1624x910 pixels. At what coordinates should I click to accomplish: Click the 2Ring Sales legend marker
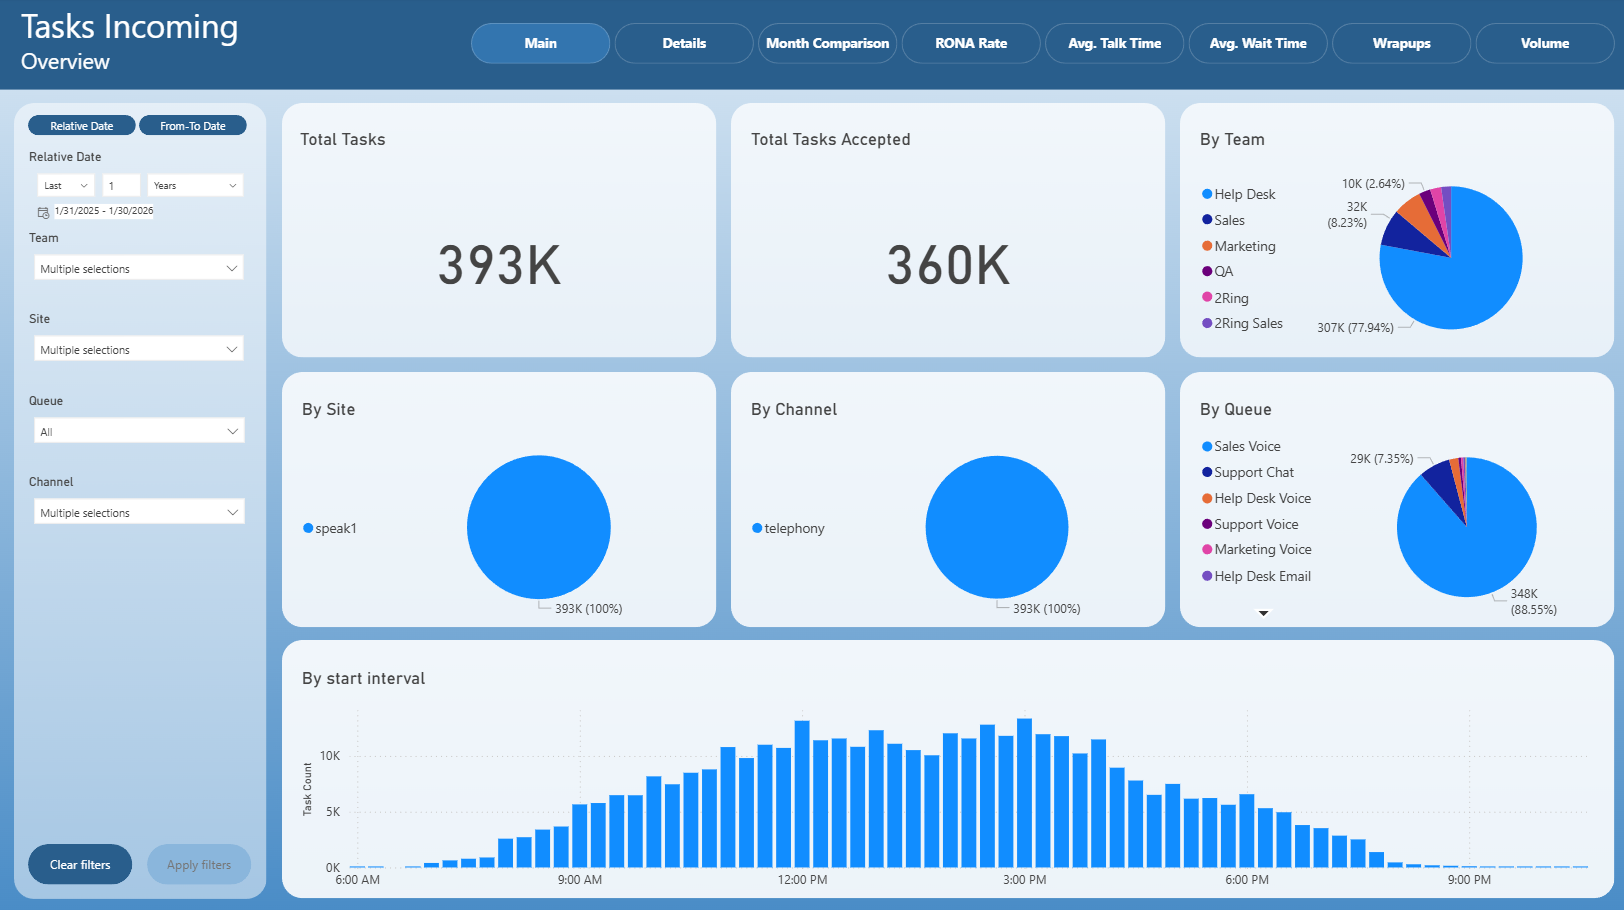(1207, 323)
